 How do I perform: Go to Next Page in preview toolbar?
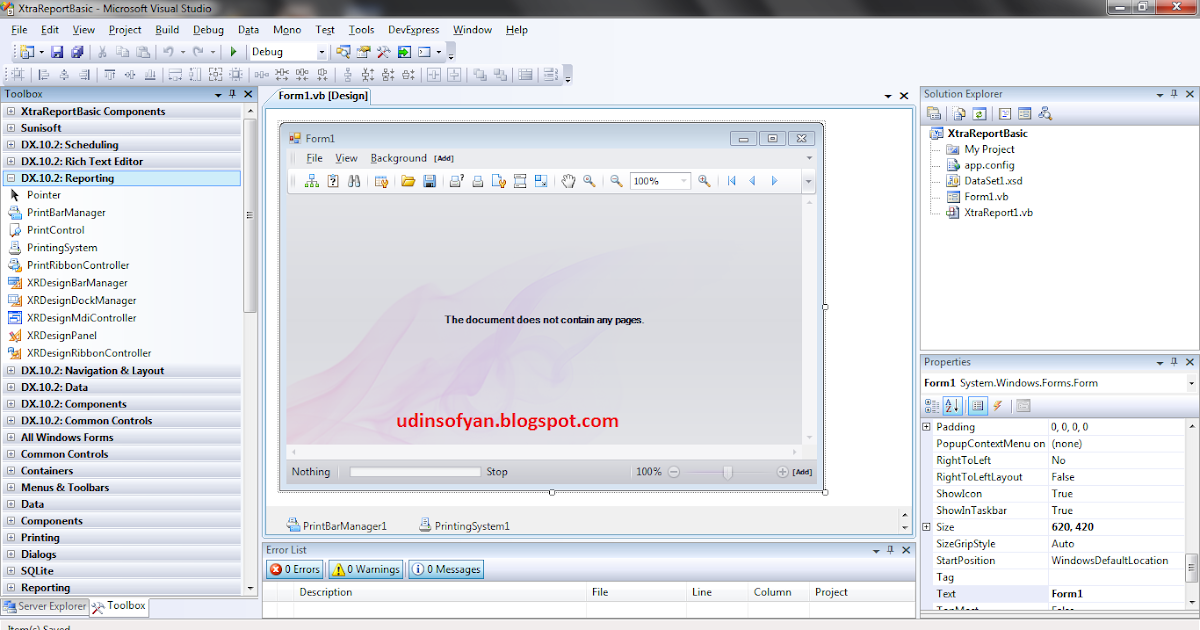pyautogui.click(x=774, y=181)
